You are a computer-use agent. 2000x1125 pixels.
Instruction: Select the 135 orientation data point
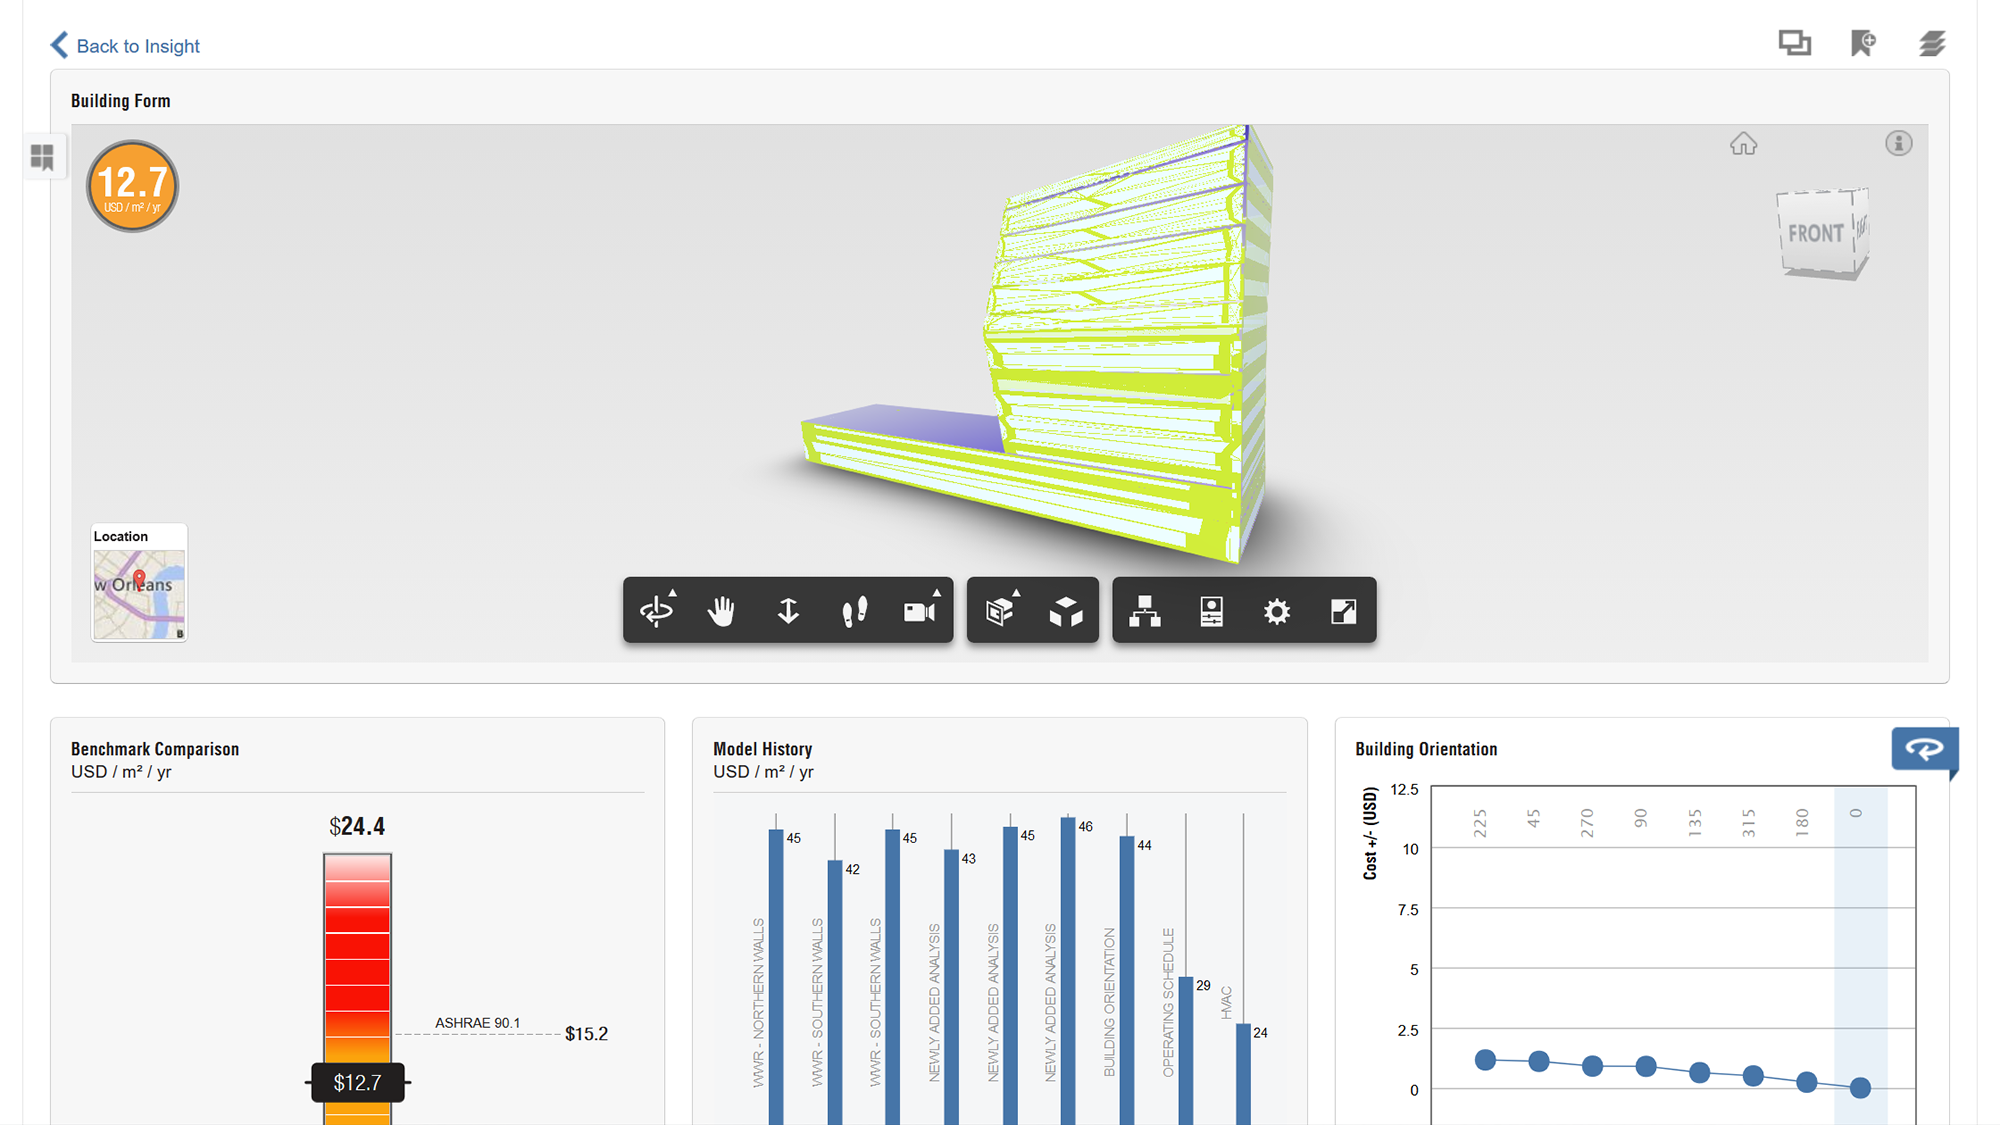pyautogui.click(x=1699, y=1072)
